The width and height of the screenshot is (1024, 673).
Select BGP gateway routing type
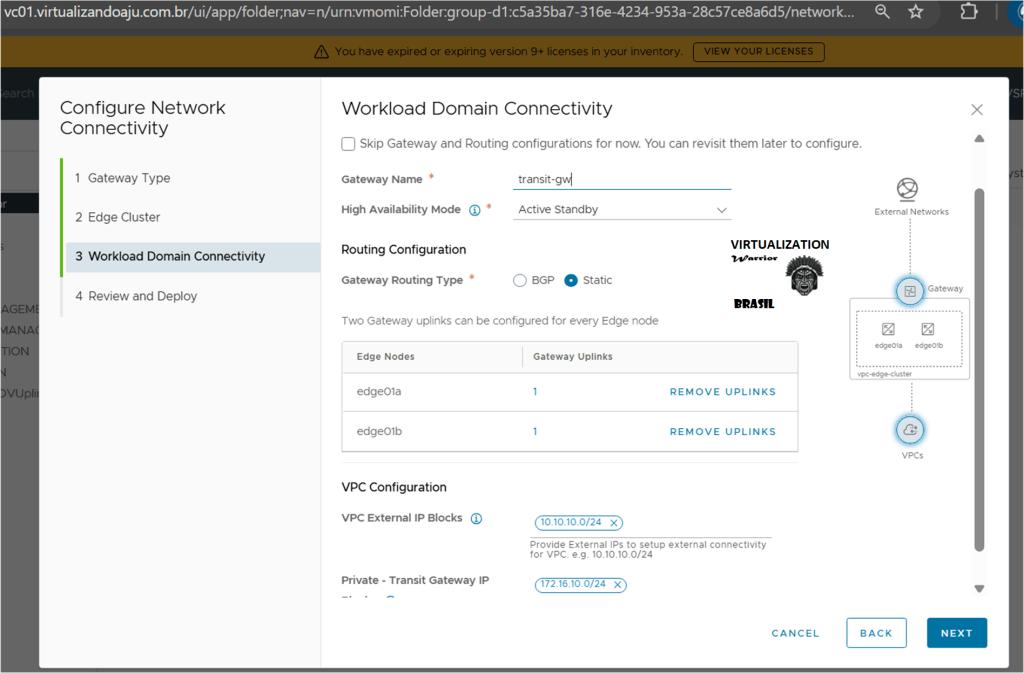[520, 281]
